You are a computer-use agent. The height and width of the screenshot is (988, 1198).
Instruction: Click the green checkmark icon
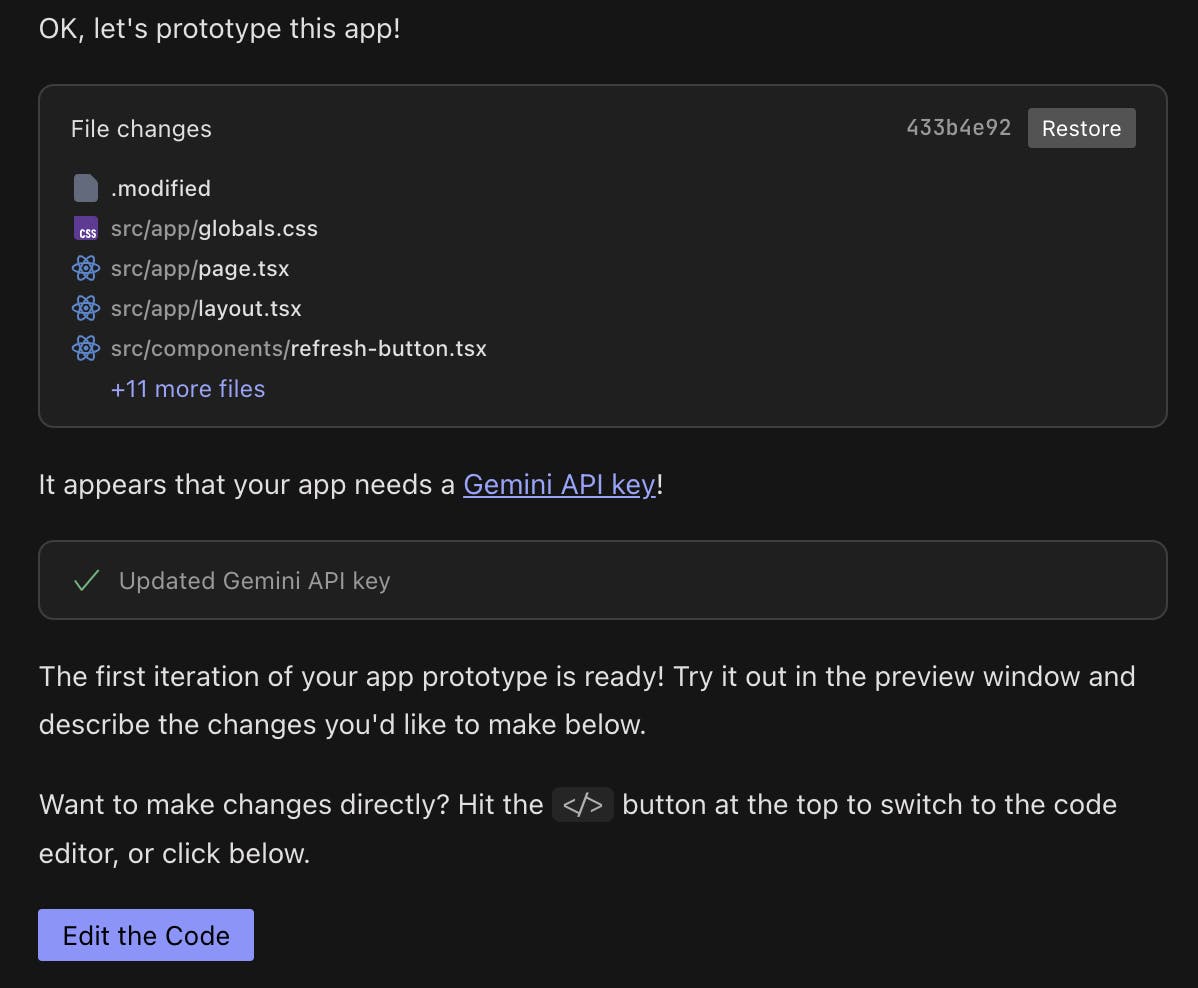pyautogui.click(x=87, y=581)
